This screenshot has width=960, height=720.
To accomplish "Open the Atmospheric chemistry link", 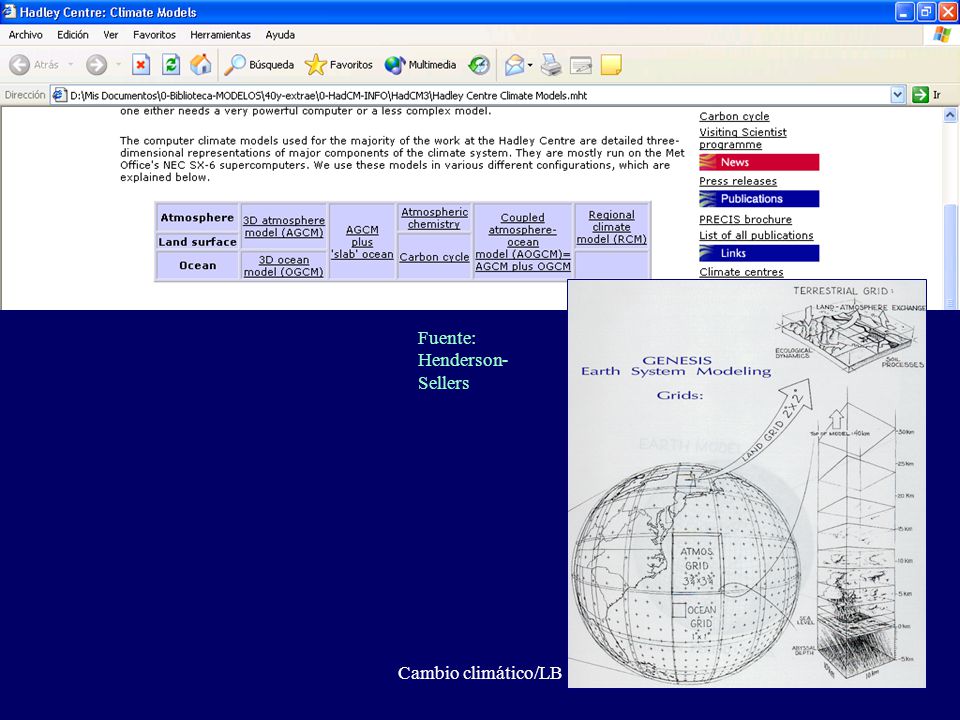I will [x=434, y=218].
